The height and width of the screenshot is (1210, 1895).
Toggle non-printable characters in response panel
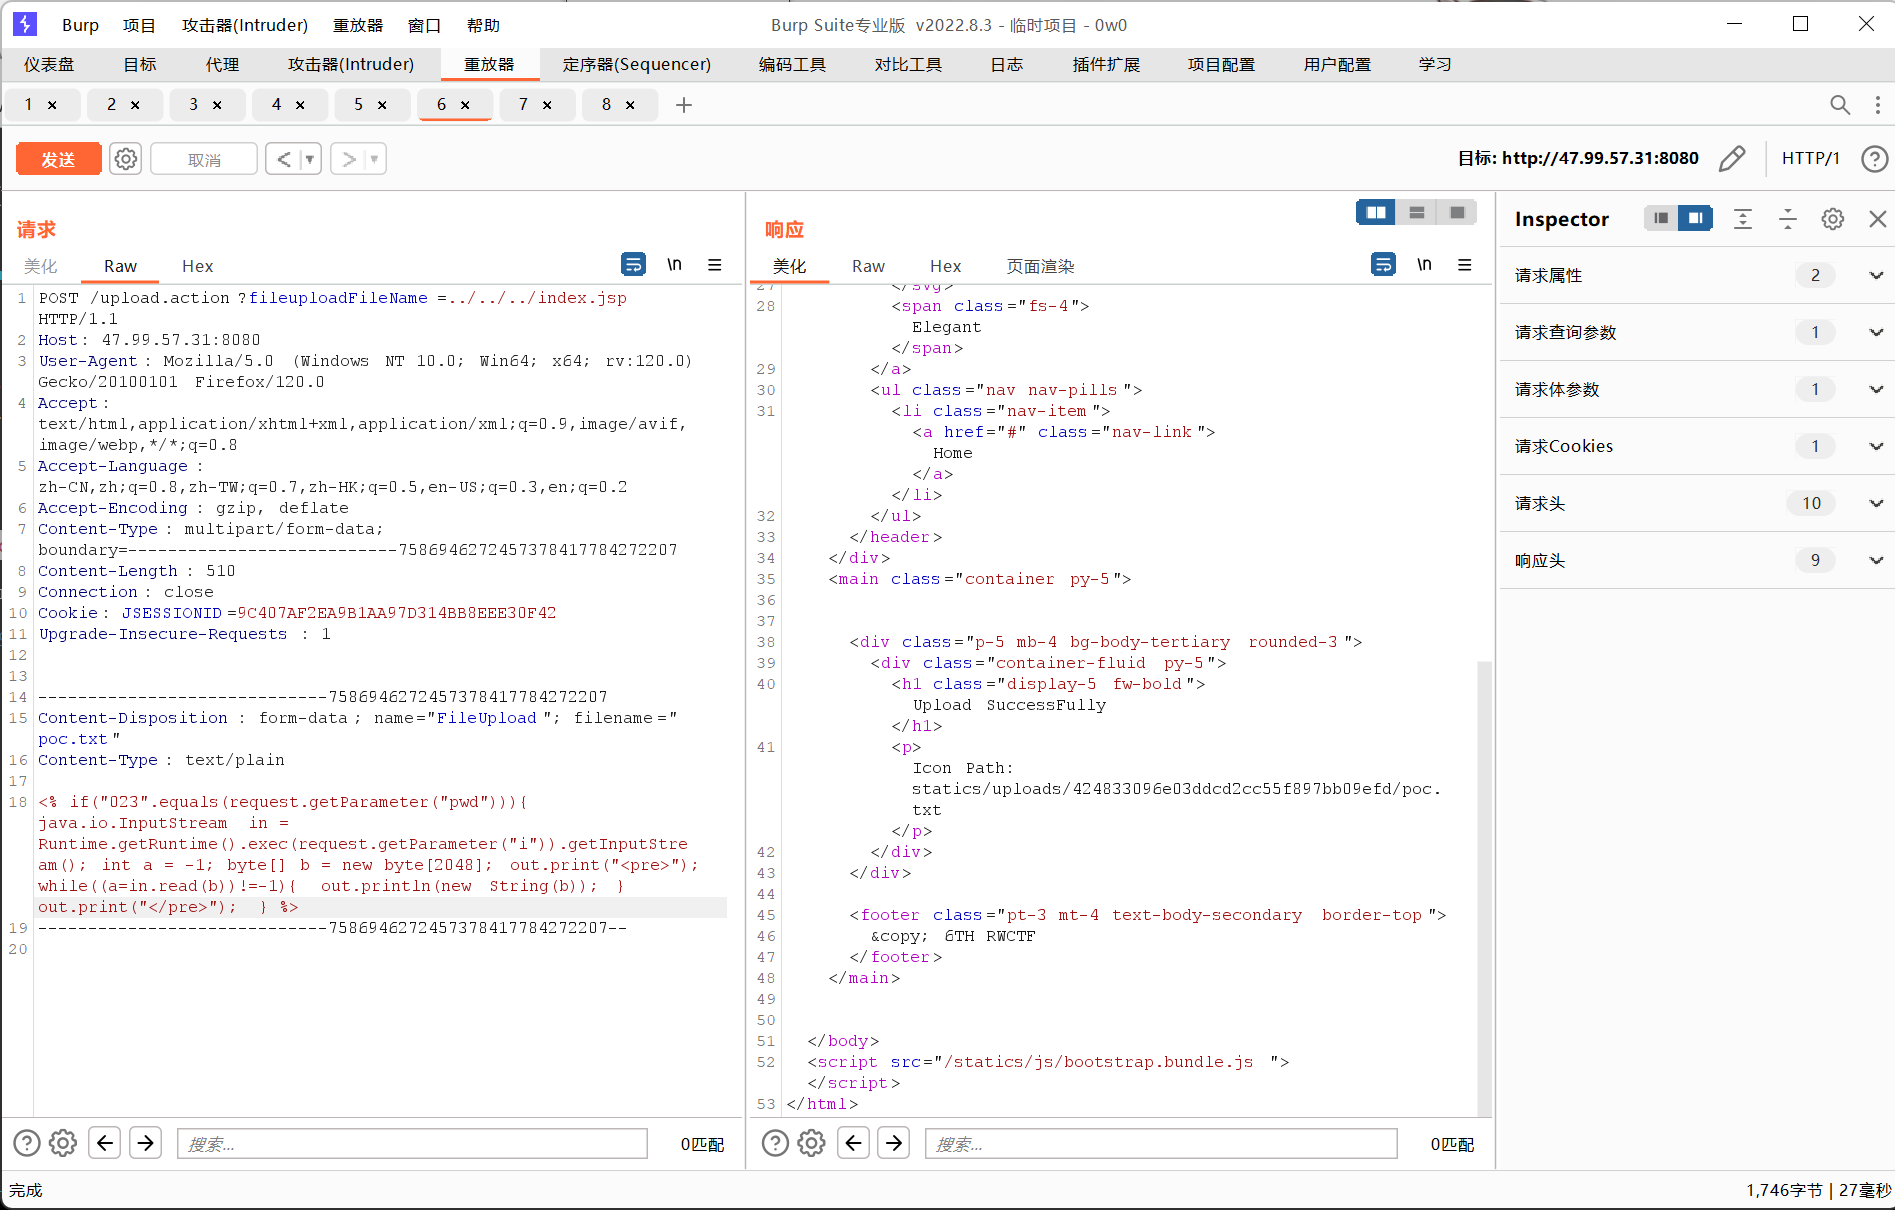[x=1425, y=264]
